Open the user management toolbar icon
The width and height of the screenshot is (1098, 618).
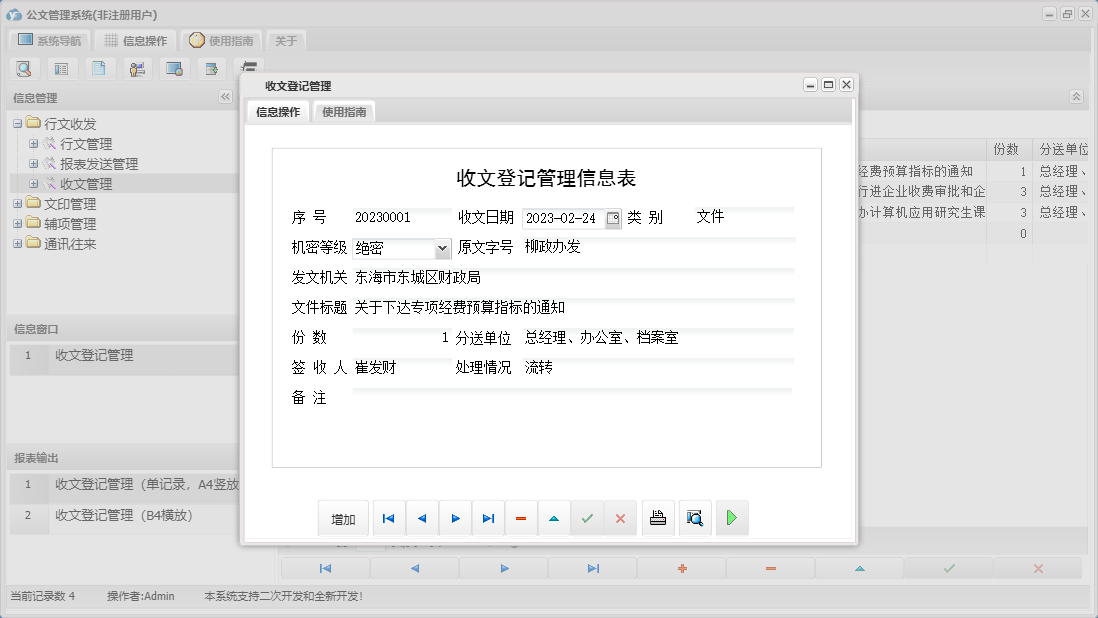point(137,68)
